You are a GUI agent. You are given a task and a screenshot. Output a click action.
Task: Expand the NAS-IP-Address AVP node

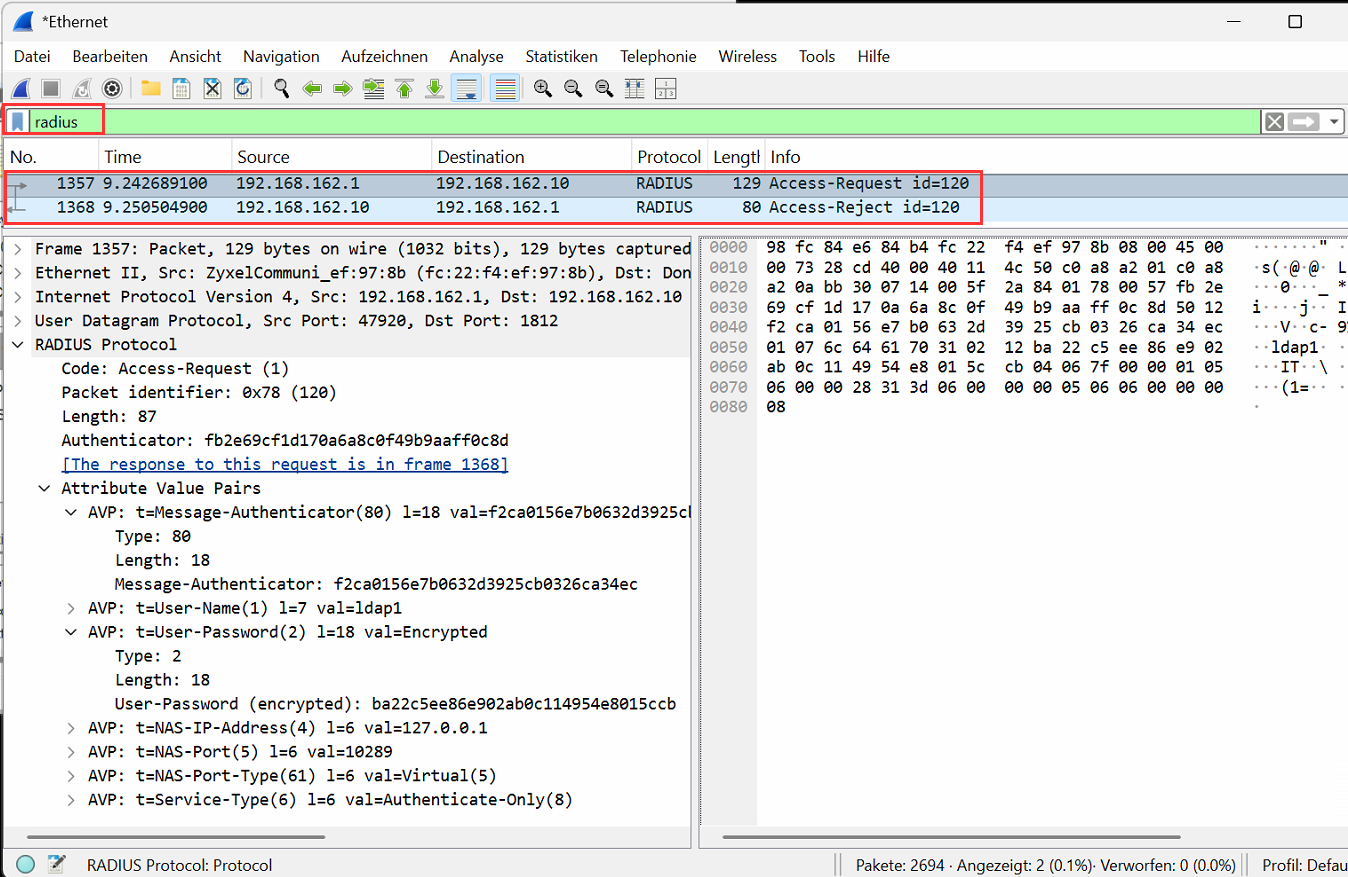71,728
